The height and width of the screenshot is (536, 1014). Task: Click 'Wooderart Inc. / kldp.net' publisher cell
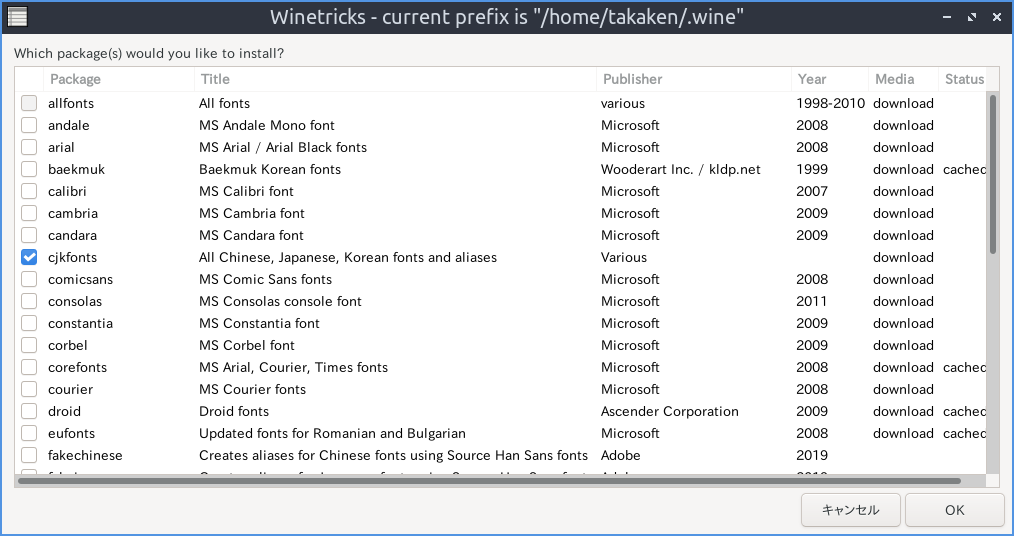(680, 169)
